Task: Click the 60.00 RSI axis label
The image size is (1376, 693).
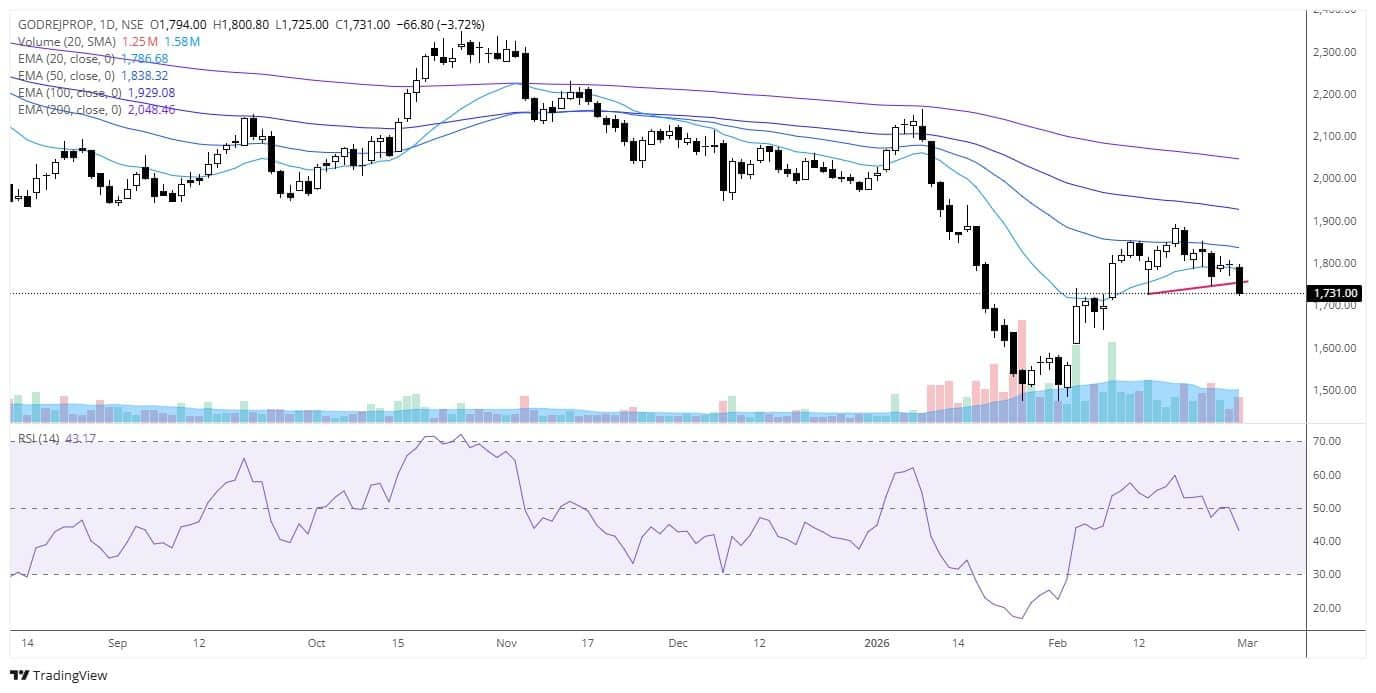Action: coord(1327,475)
